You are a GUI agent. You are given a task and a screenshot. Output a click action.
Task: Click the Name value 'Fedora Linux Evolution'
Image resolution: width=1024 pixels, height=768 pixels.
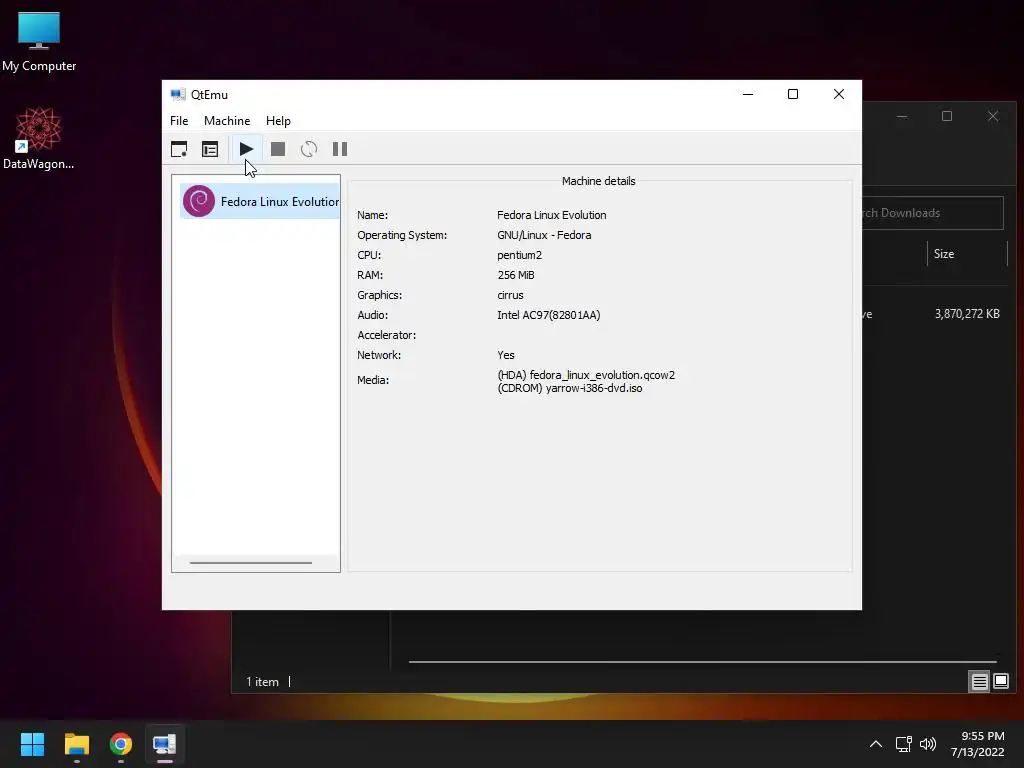coord(551,215)
